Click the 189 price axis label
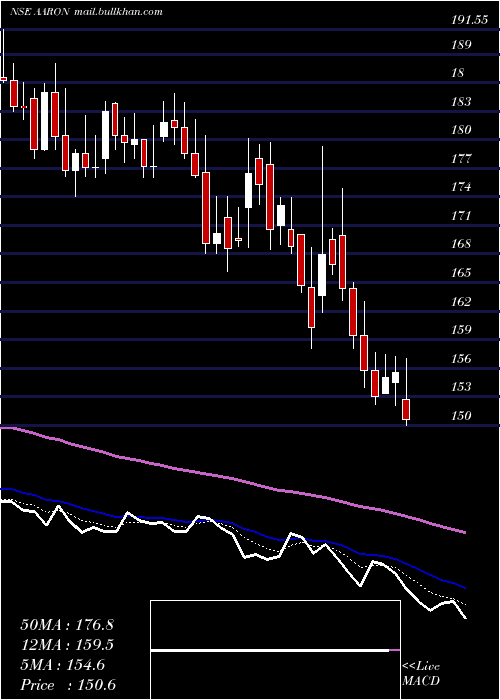Viewport: 500px width, 700px height. coord(461,45)
